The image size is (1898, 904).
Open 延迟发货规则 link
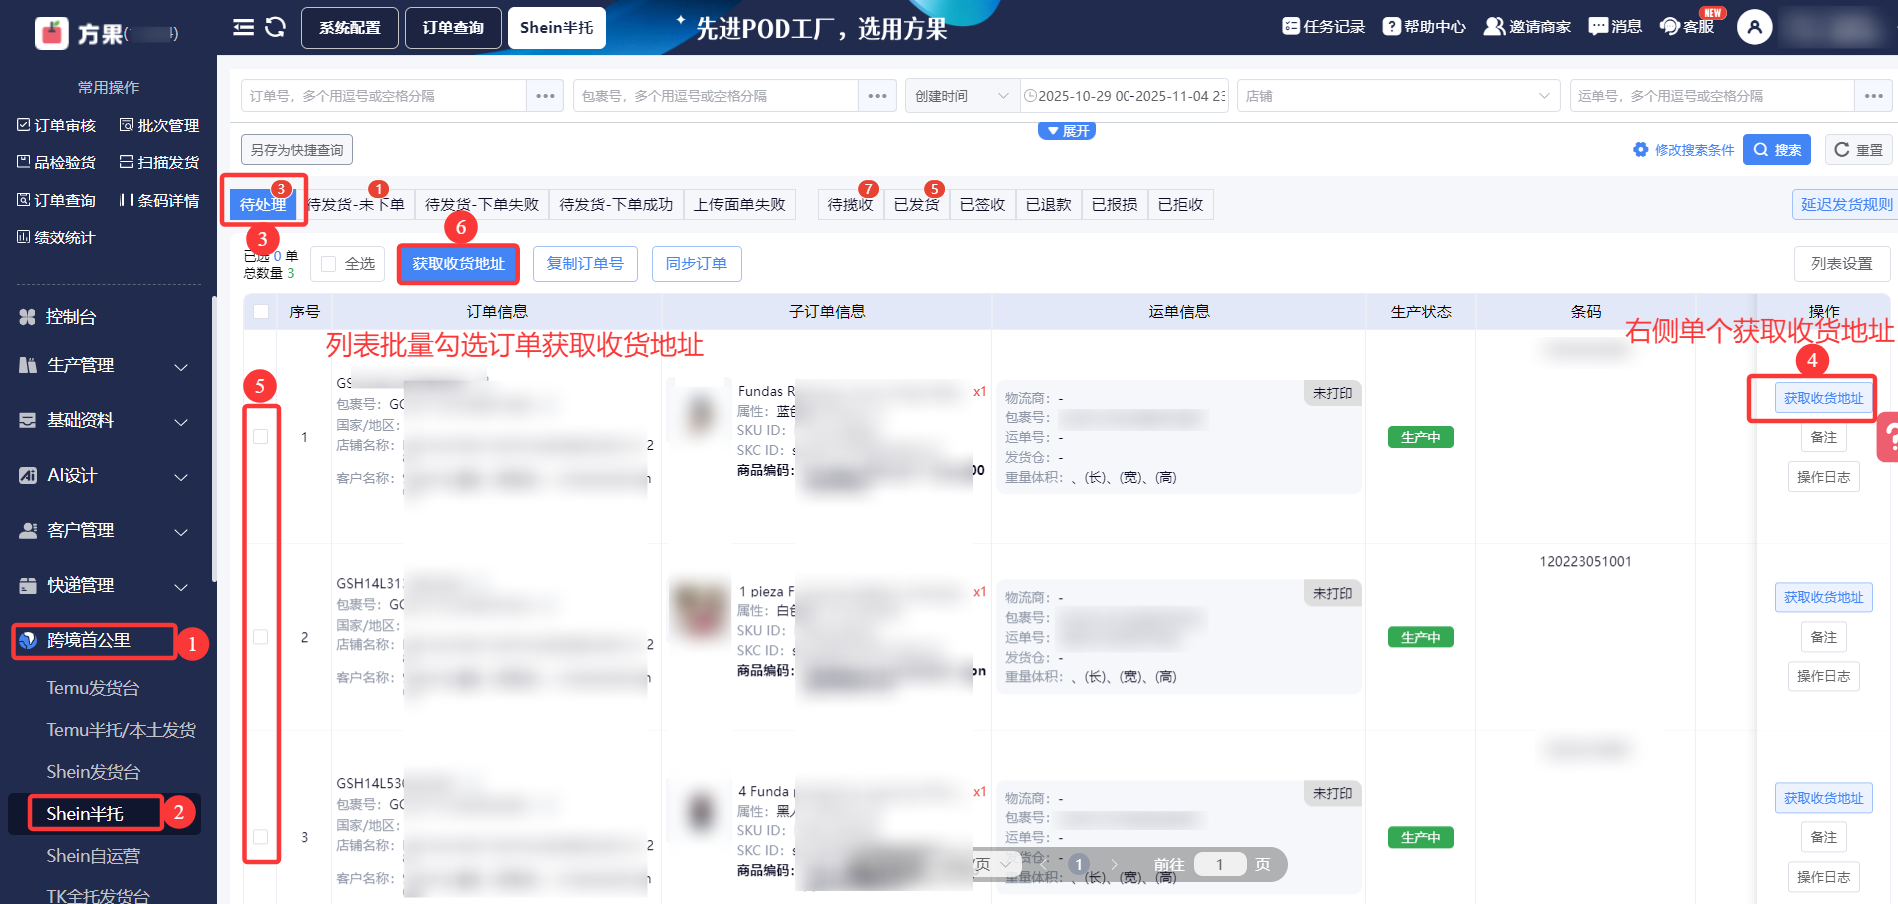coord(1847,204)
